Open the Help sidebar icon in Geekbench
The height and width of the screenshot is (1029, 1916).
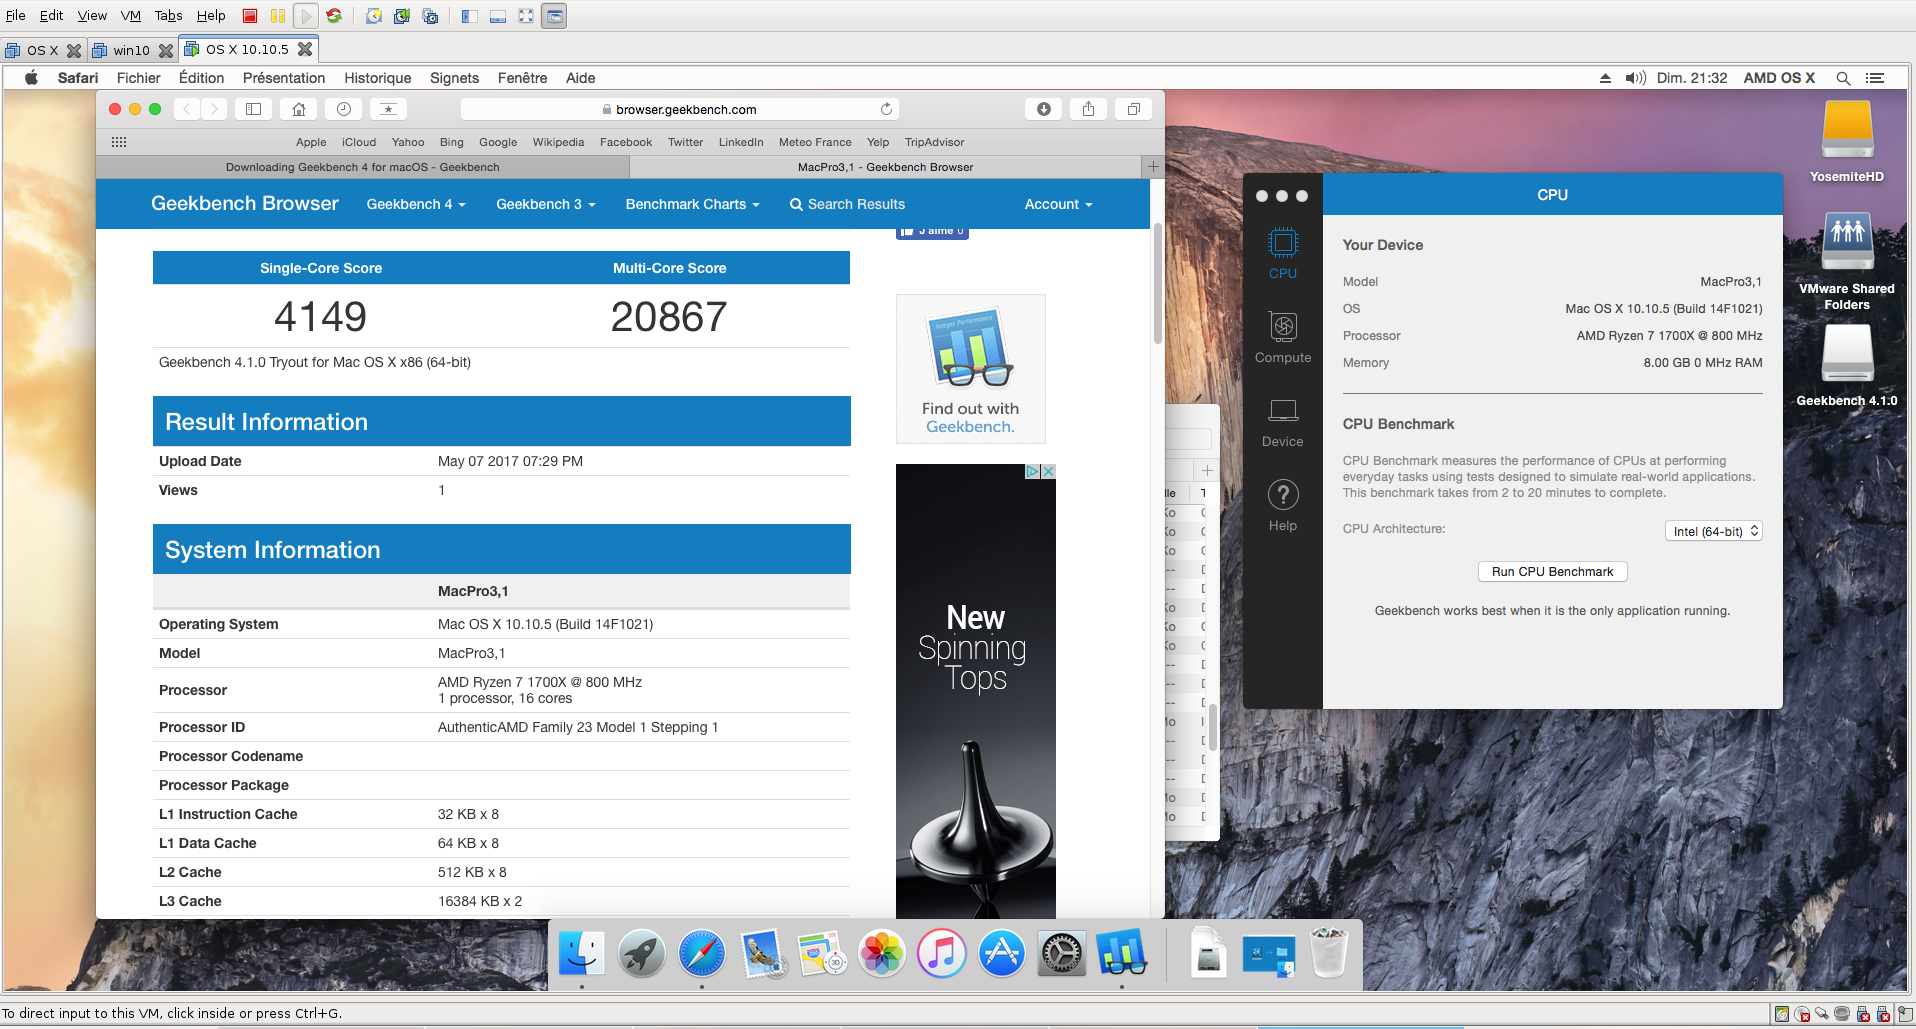pyautogui.click(x=1283, y=505)
